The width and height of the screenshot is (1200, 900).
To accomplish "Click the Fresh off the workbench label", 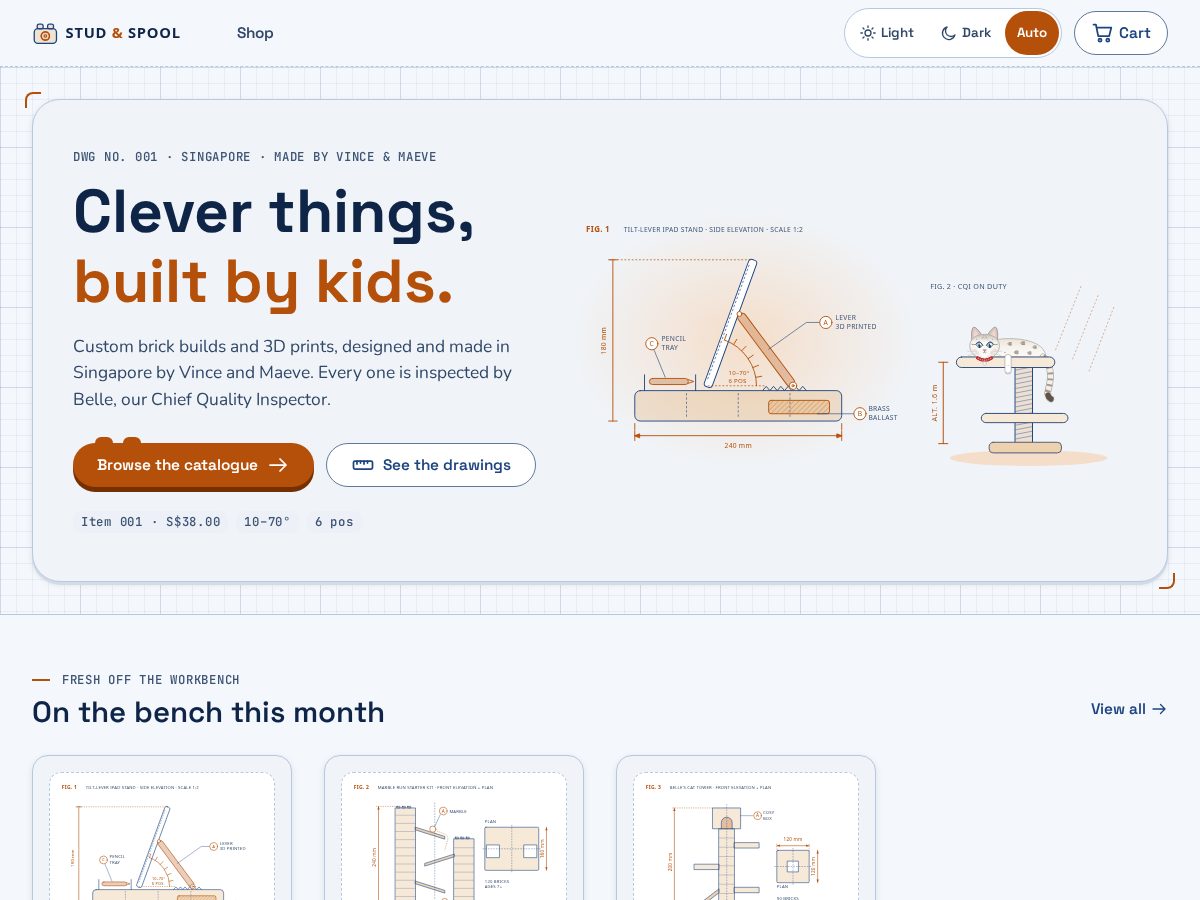I will [x=151, y=680].
